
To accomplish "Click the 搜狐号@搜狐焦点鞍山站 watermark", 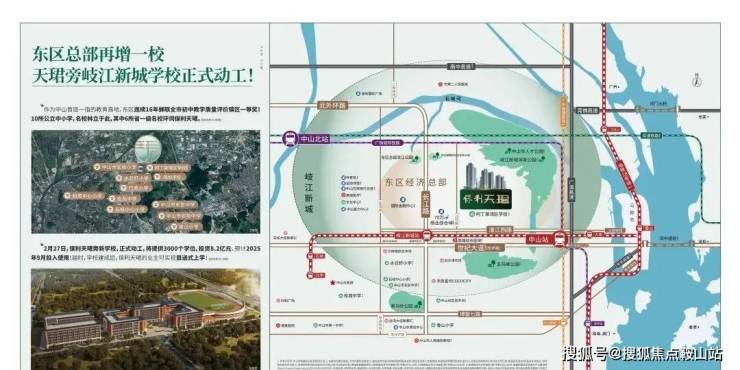I will pos(641,353).
